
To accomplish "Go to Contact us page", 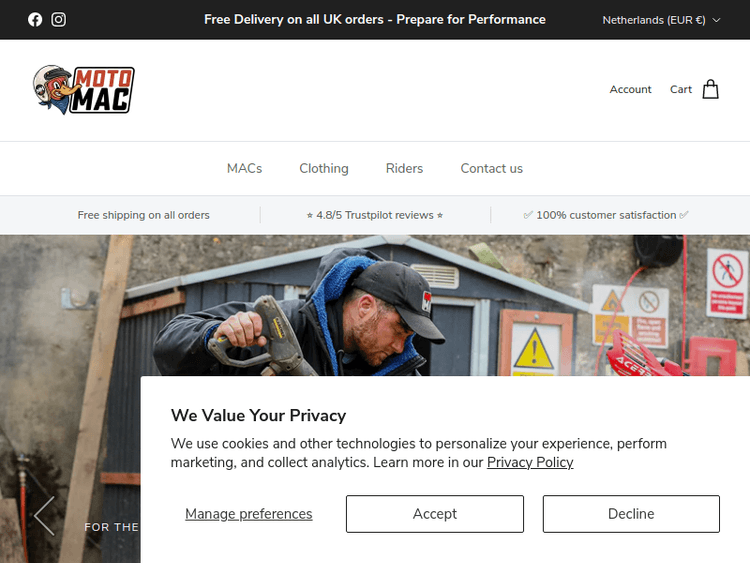I will (x=491, y=168).
